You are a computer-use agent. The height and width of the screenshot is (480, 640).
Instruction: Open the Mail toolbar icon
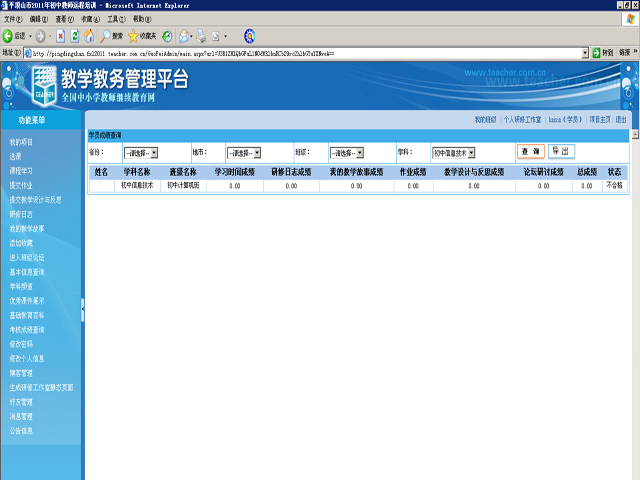tap(184, 36)
